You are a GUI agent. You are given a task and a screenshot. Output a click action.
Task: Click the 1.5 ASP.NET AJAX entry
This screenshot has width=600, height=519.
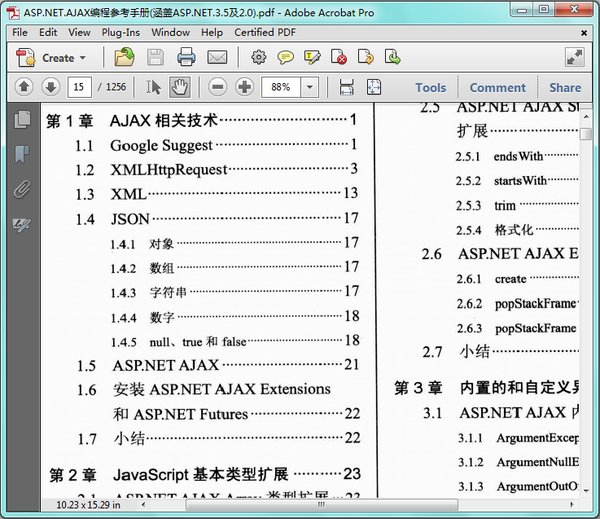[x=218, y=365]
